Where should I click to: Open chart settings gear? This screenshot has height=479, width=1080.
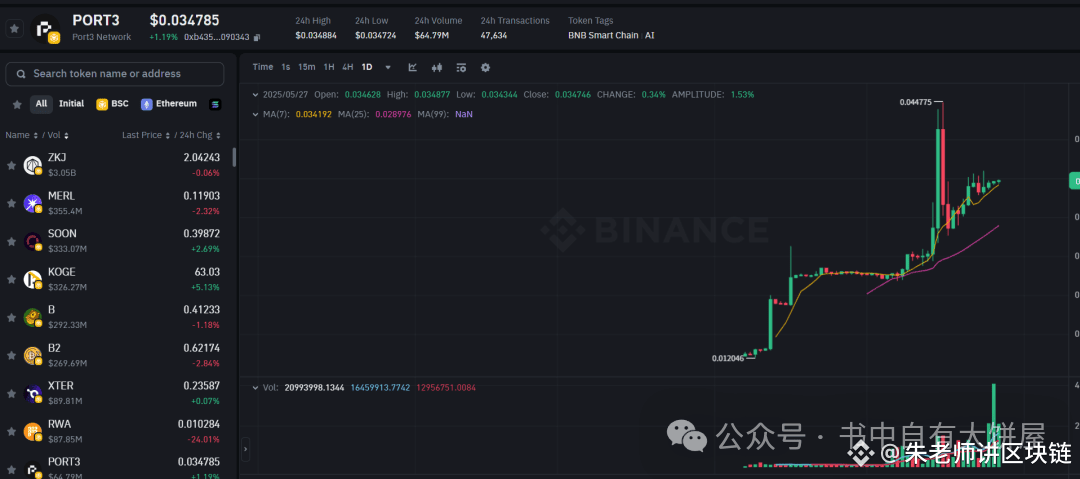pyautogui.click(x=485, y=68)
